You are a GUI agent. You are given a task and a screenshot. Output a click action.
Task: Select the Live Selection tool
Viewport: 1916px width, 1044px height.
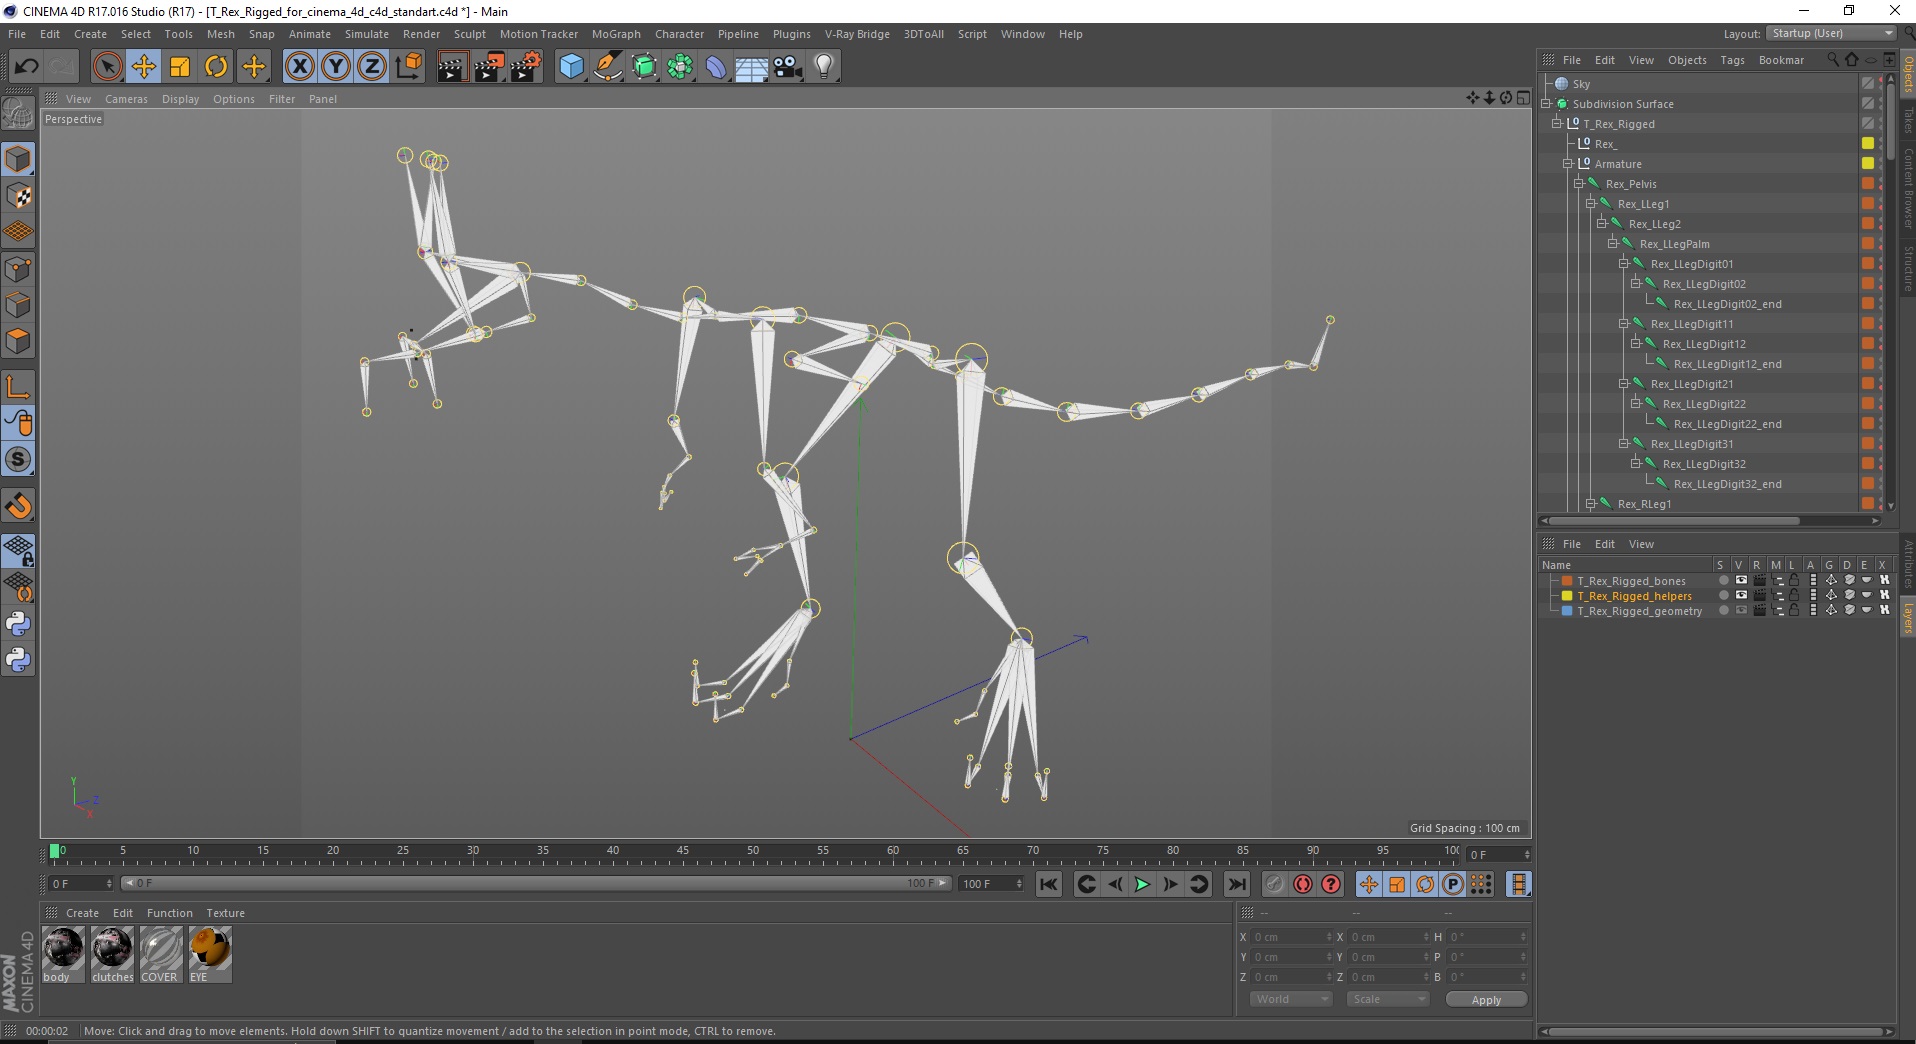[107, 67]
